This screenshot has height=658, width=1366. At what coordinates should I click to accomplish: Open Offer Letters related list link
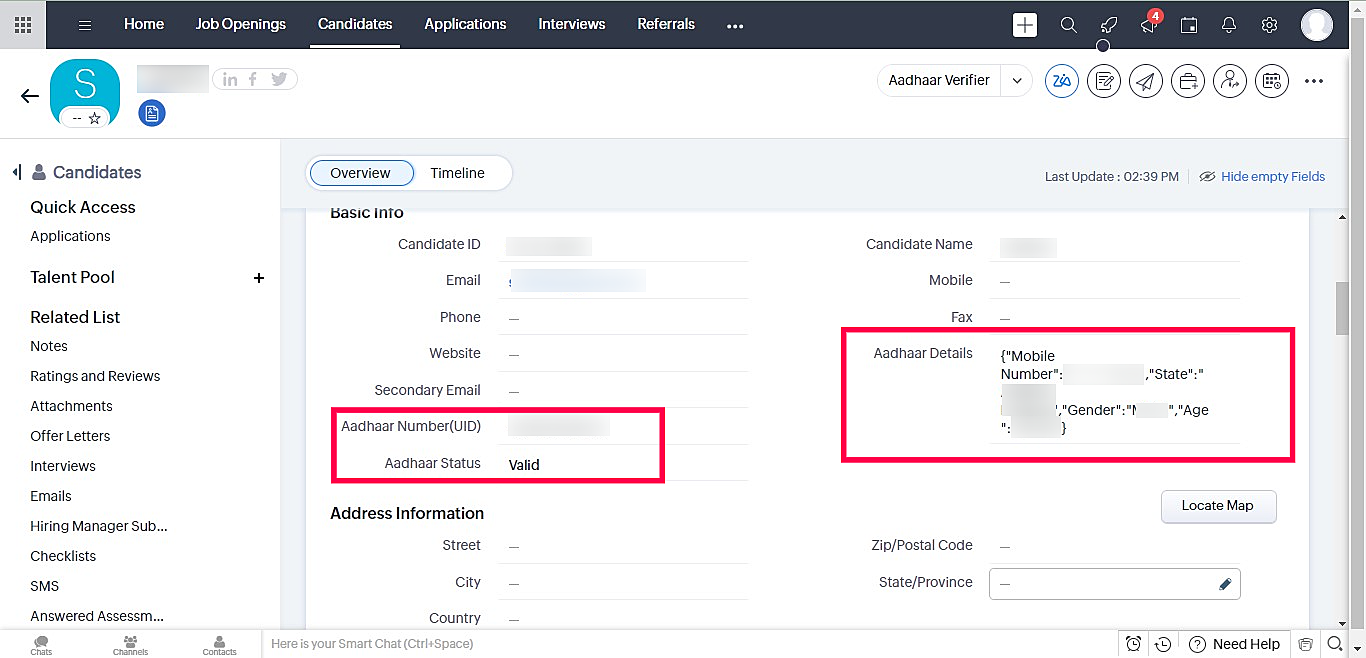[x=70, y=436]
